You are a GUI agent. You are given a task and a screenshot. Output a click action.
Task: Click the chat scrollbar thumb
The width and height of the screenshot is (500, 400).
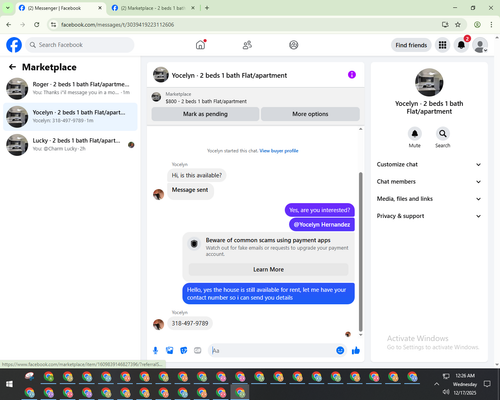click(360, 252)
